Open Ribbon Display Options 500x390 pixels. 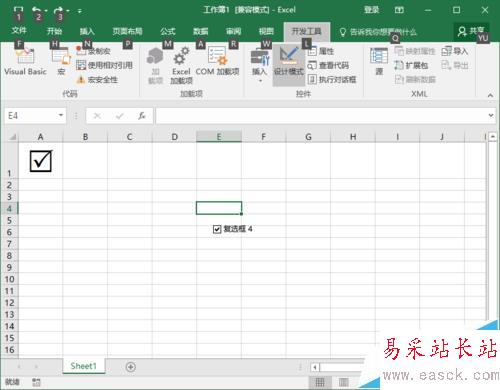399,10
